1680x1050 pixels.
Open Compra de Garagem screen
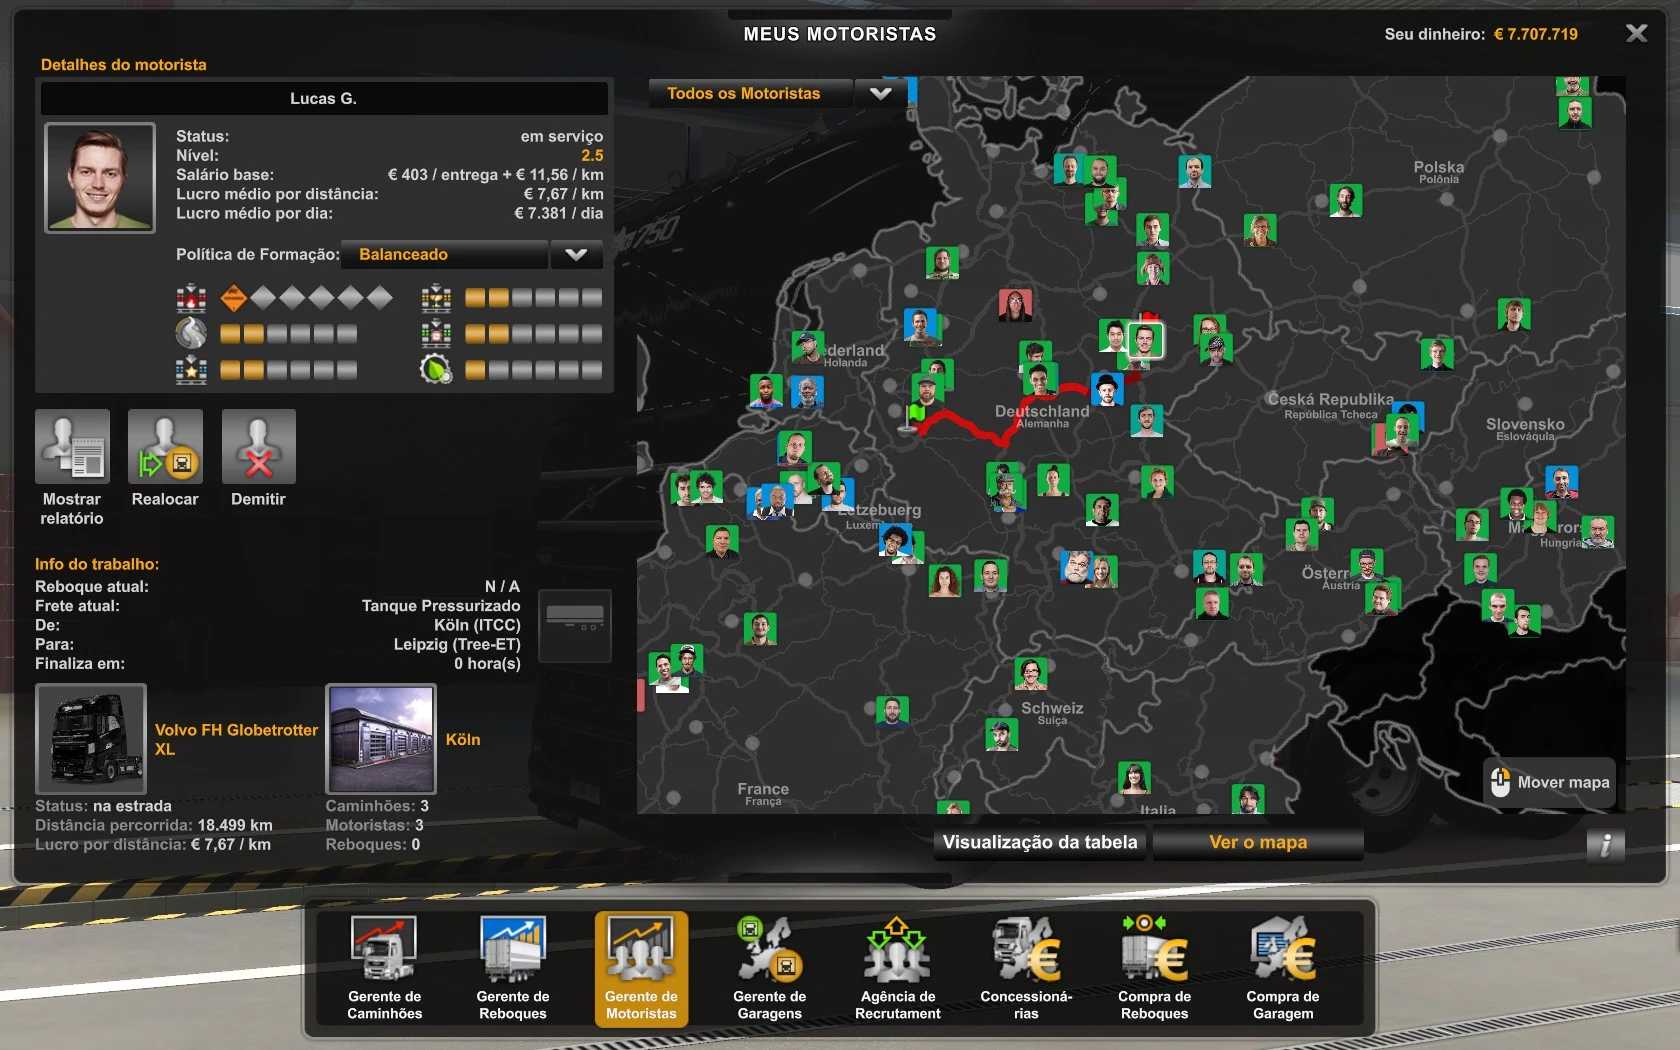coord(1283,967)
